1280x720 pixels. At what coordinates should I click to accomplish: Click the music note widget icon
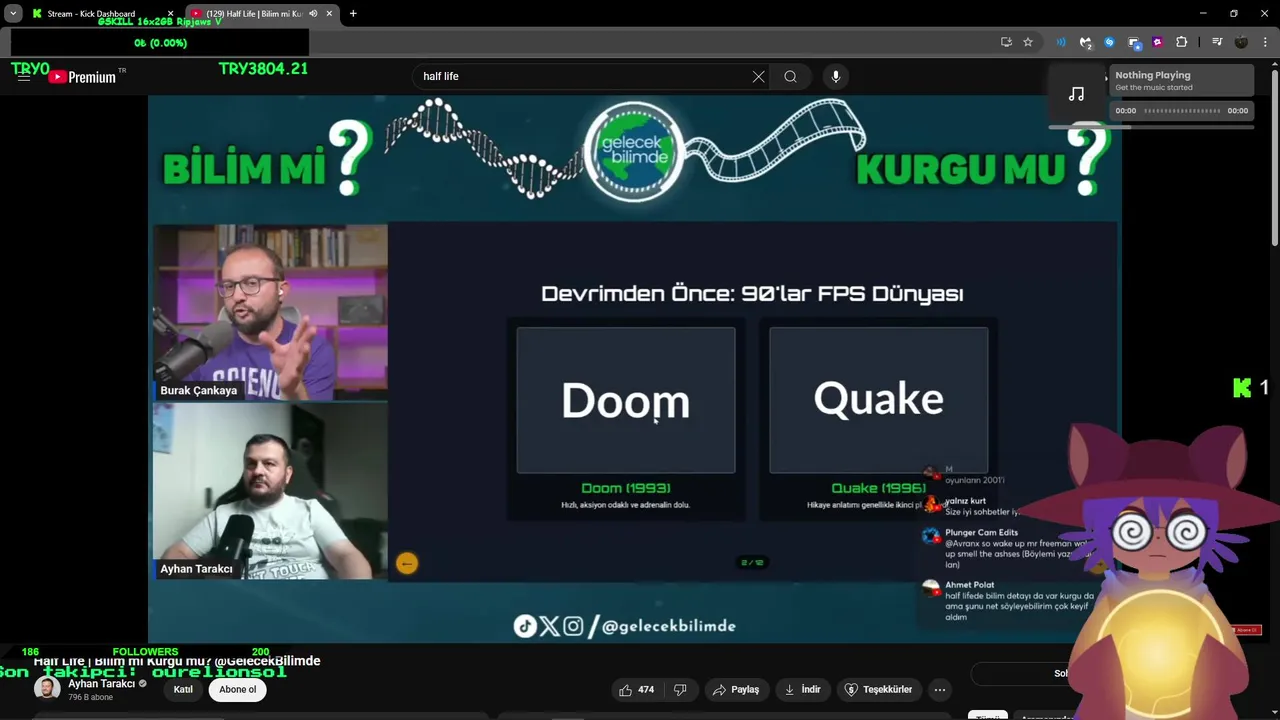click(x=1077, y=94)
